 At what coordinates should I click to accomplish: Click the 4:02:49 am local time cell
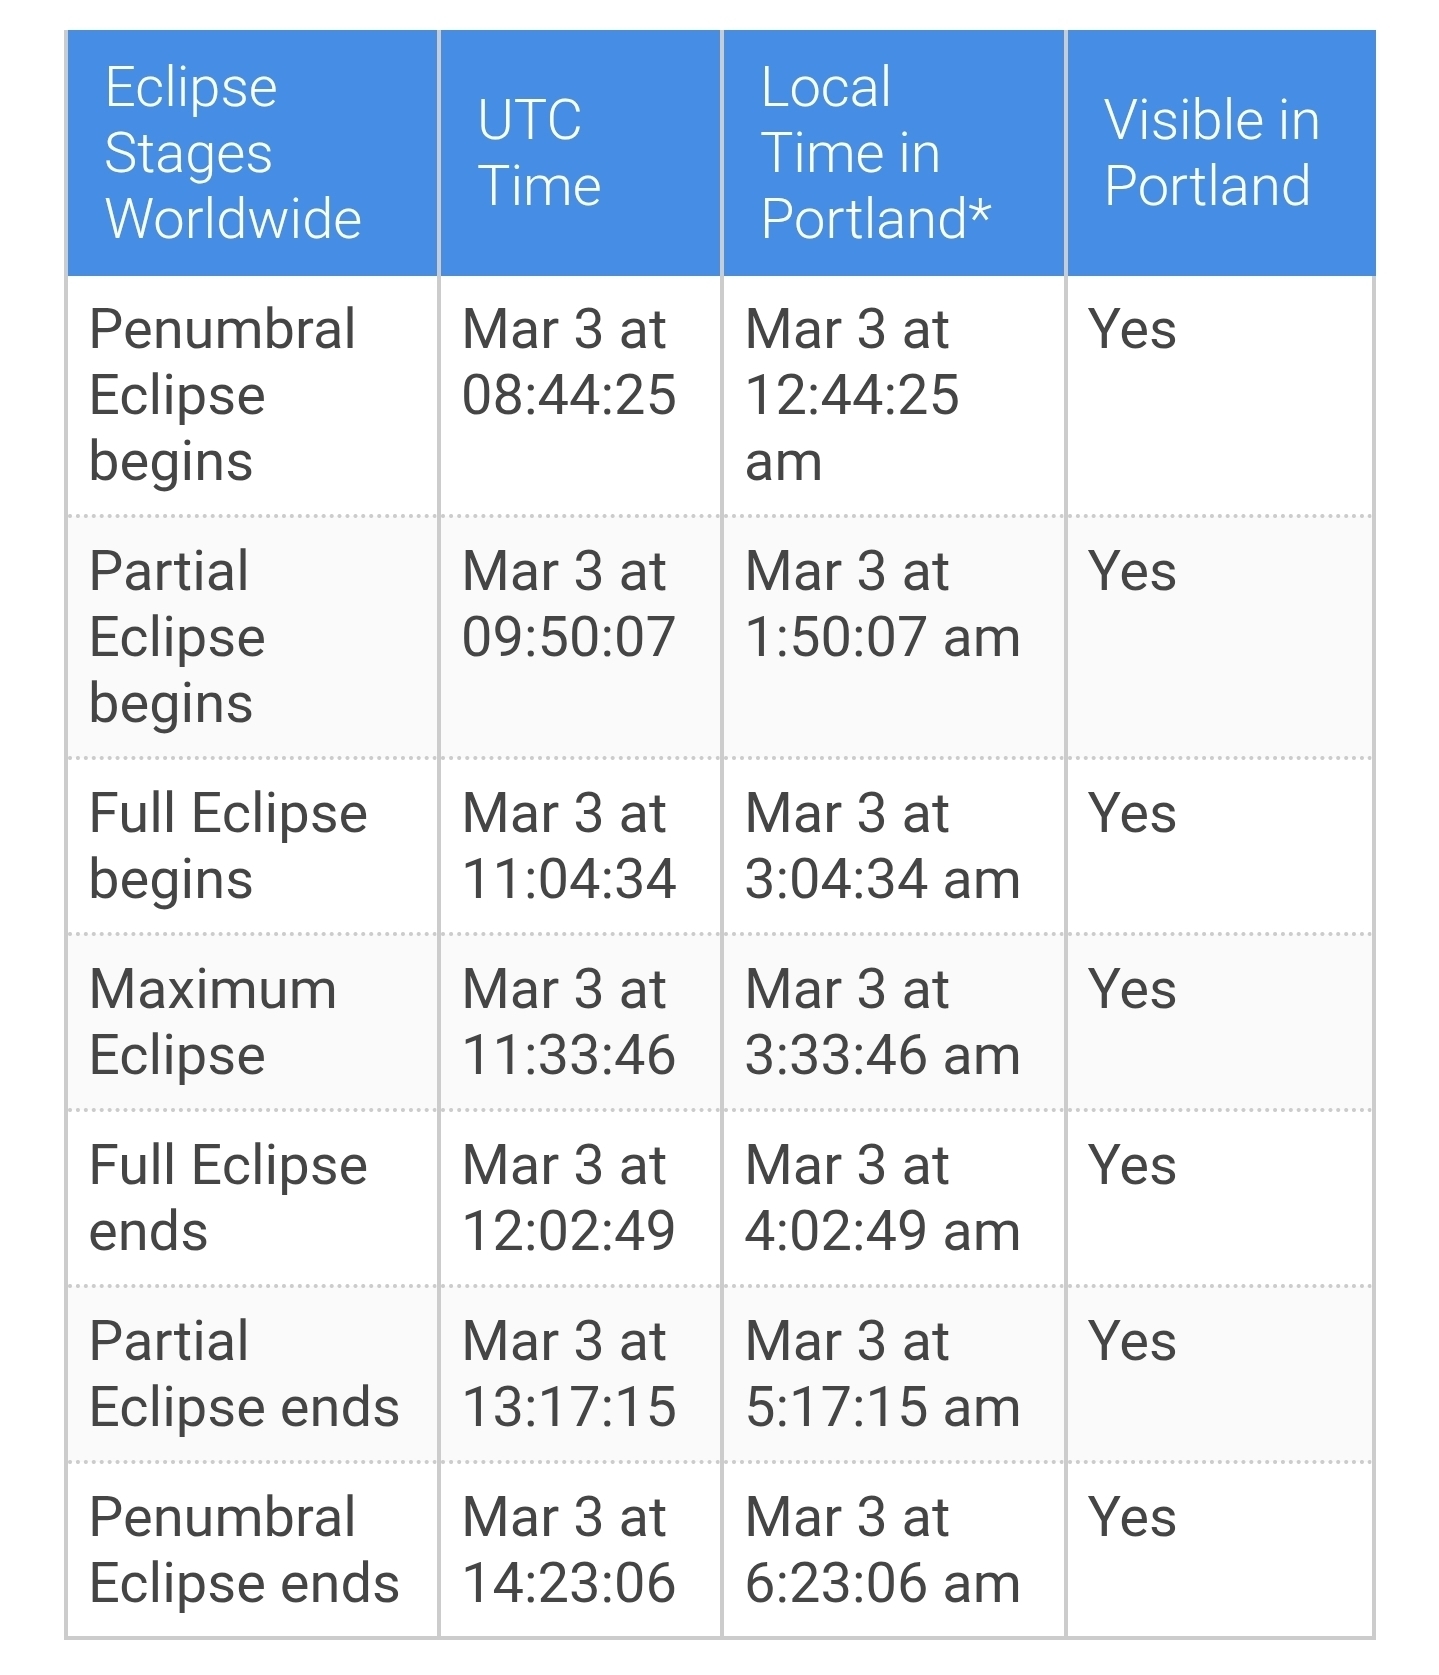[882, 1198]
